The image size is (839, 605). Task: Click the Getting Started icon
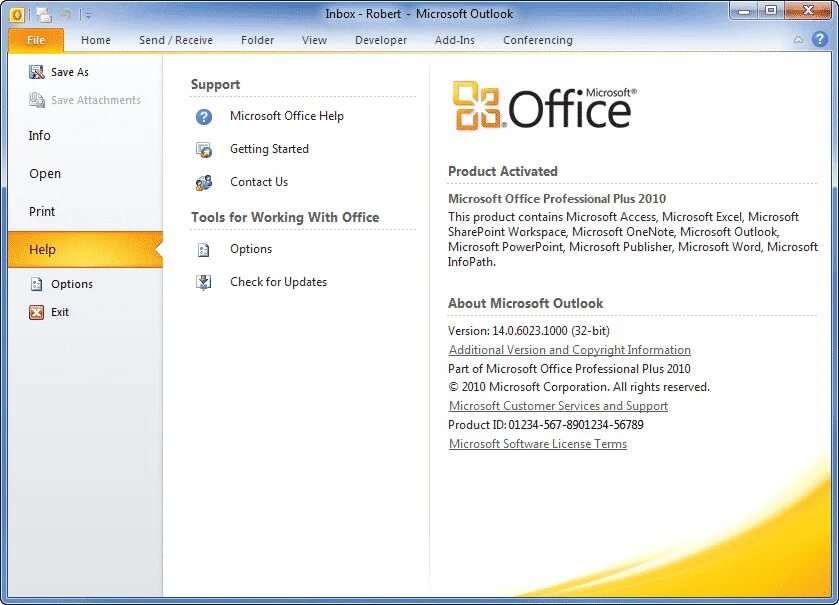coord(204,150)
